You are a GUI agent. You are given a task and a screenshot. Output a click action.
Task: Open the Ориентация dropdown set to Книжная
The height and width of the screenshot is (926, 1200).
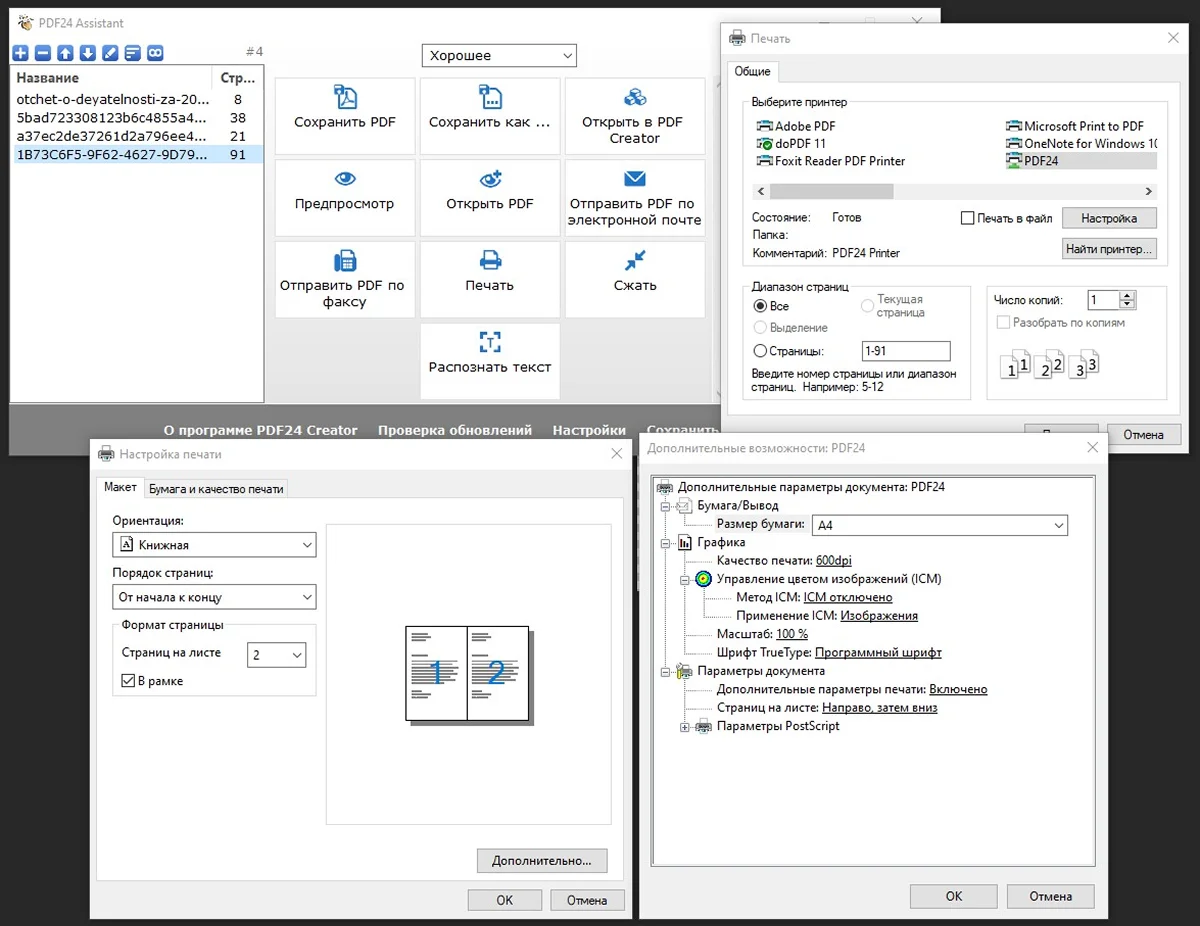[214, 545]
